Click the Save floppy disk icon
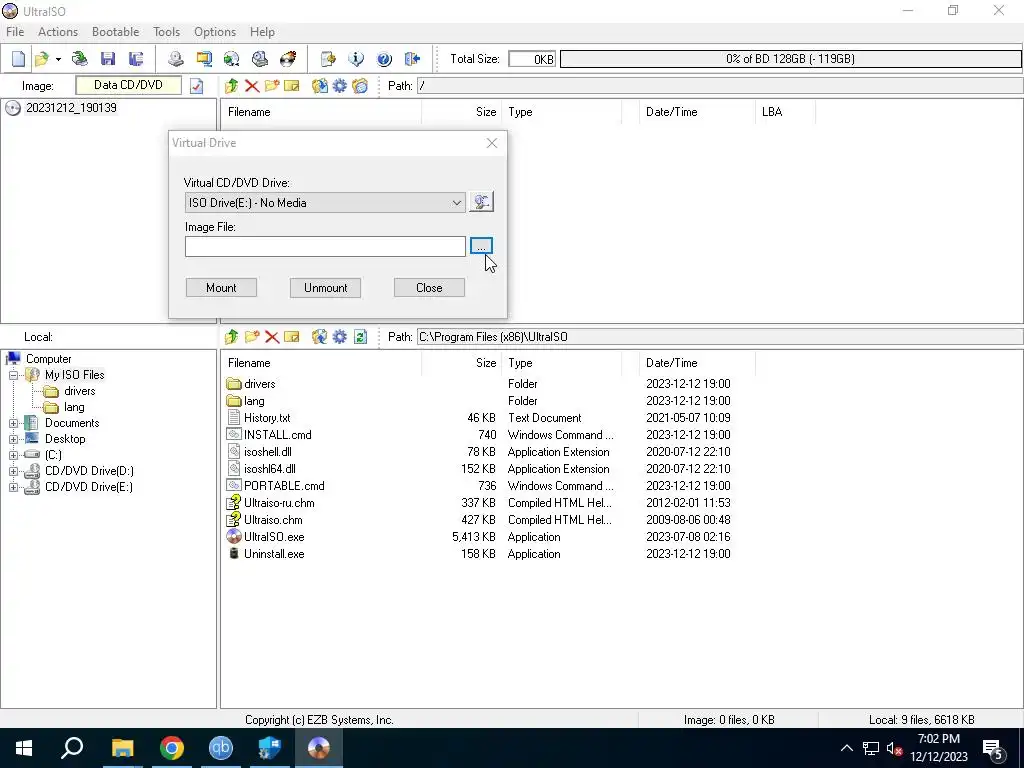The height and width of the screenshot is (768, 1024). [108, 59]
